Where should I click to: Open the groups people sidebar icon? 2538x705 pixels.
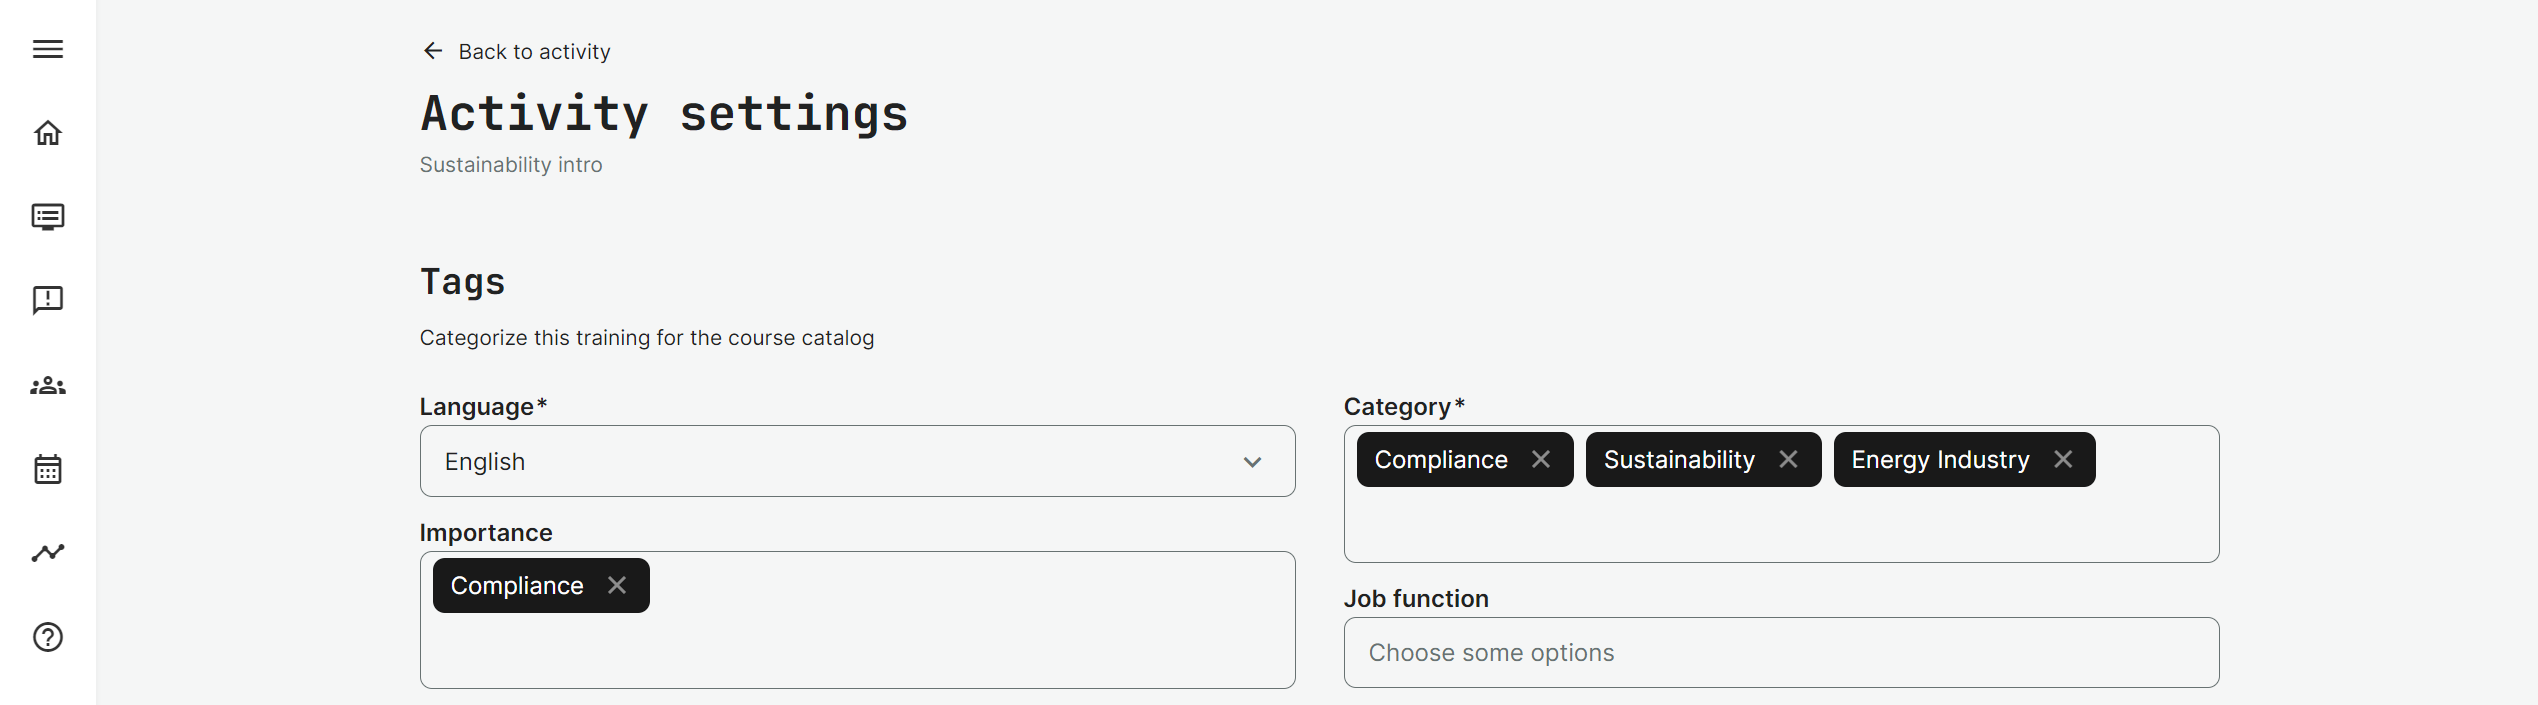point(48,386)
